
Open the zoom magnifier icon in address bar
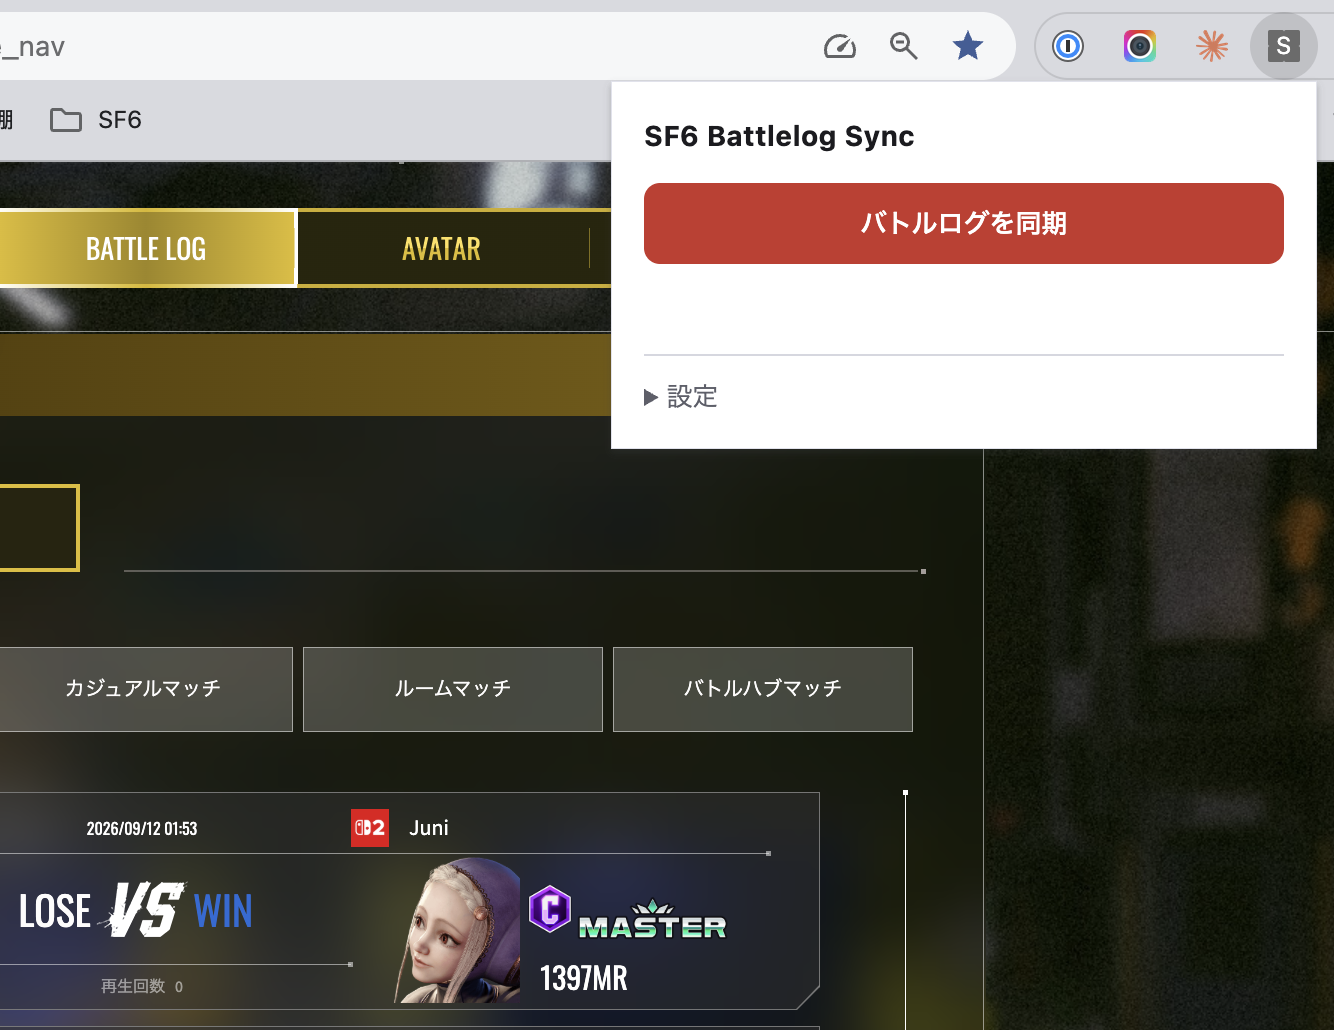904,46
